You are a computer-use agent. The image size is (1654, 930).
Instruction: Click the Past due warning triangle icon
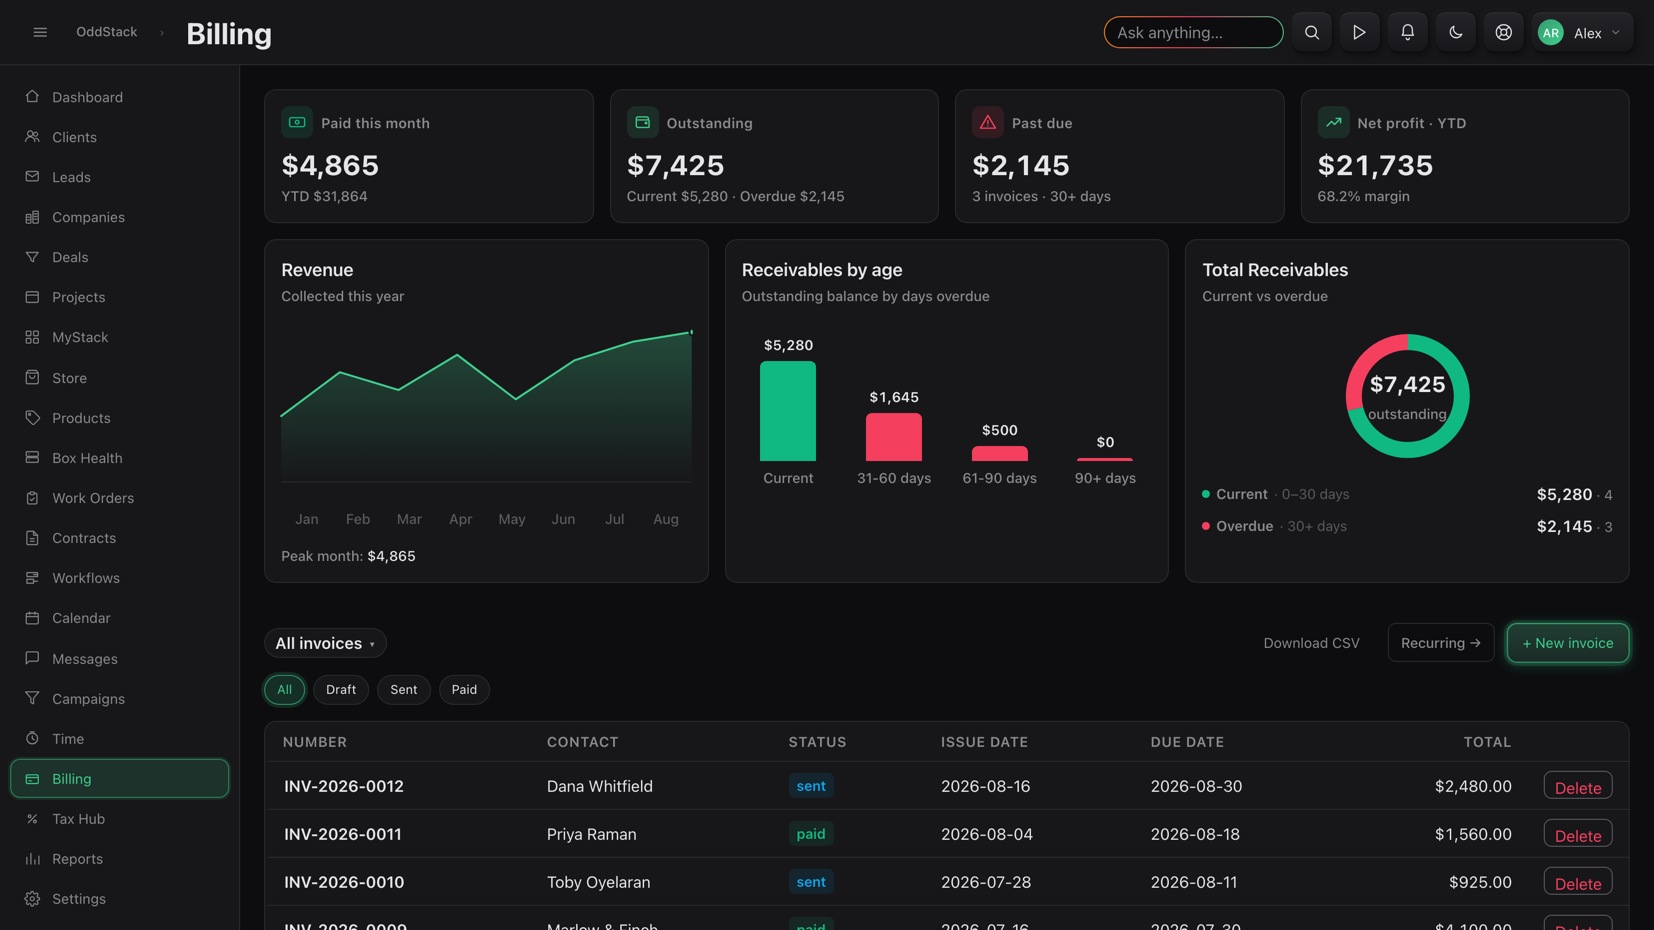point(988,122)
